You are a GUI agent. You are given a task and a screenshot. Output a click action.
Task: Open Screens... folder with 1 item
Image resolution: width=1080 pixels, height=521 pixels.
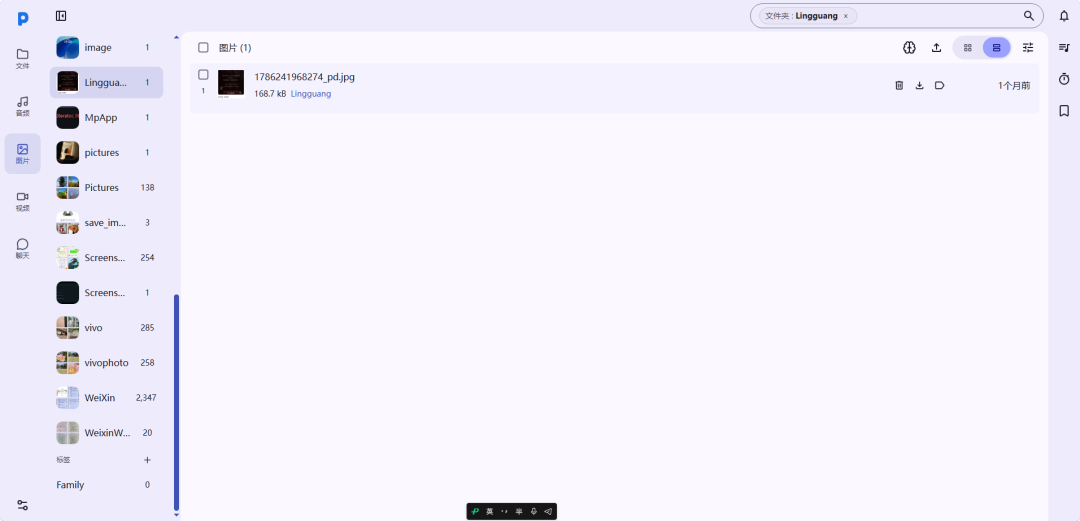click(106, 293)
